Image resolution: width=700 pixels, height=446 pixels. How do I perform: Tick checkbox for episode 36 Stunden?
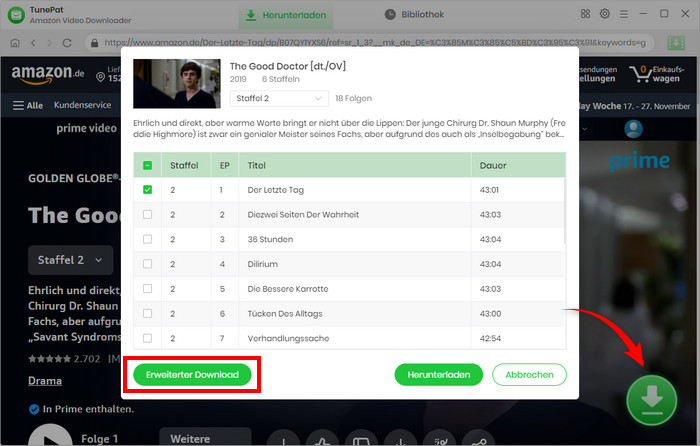coord(148,239)
